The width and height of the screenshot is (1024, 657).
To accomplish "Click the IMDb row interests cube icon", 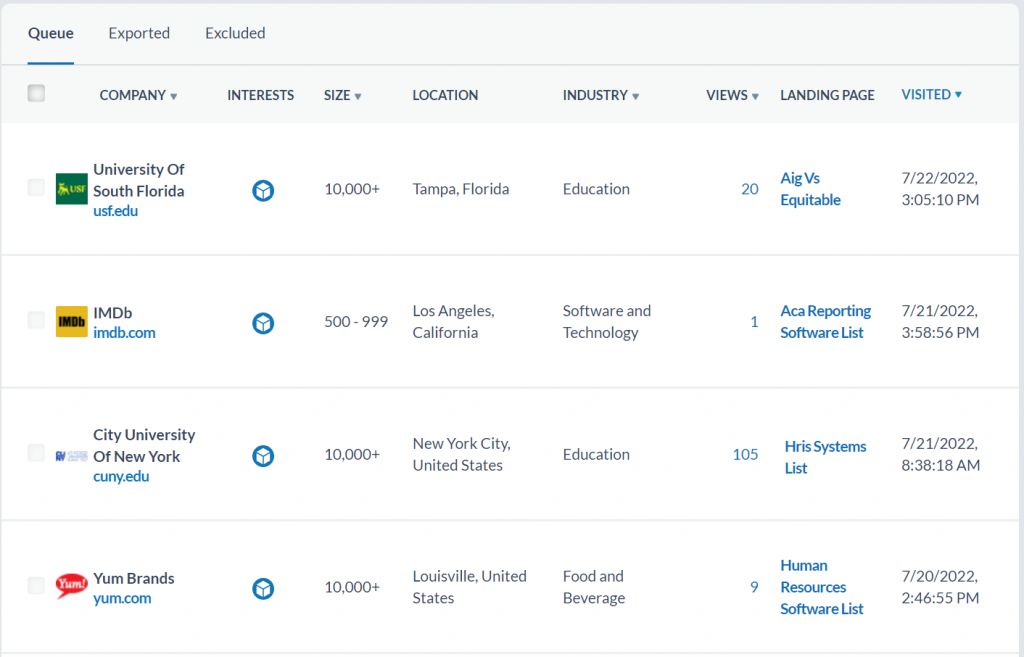I will pos(263,322).
